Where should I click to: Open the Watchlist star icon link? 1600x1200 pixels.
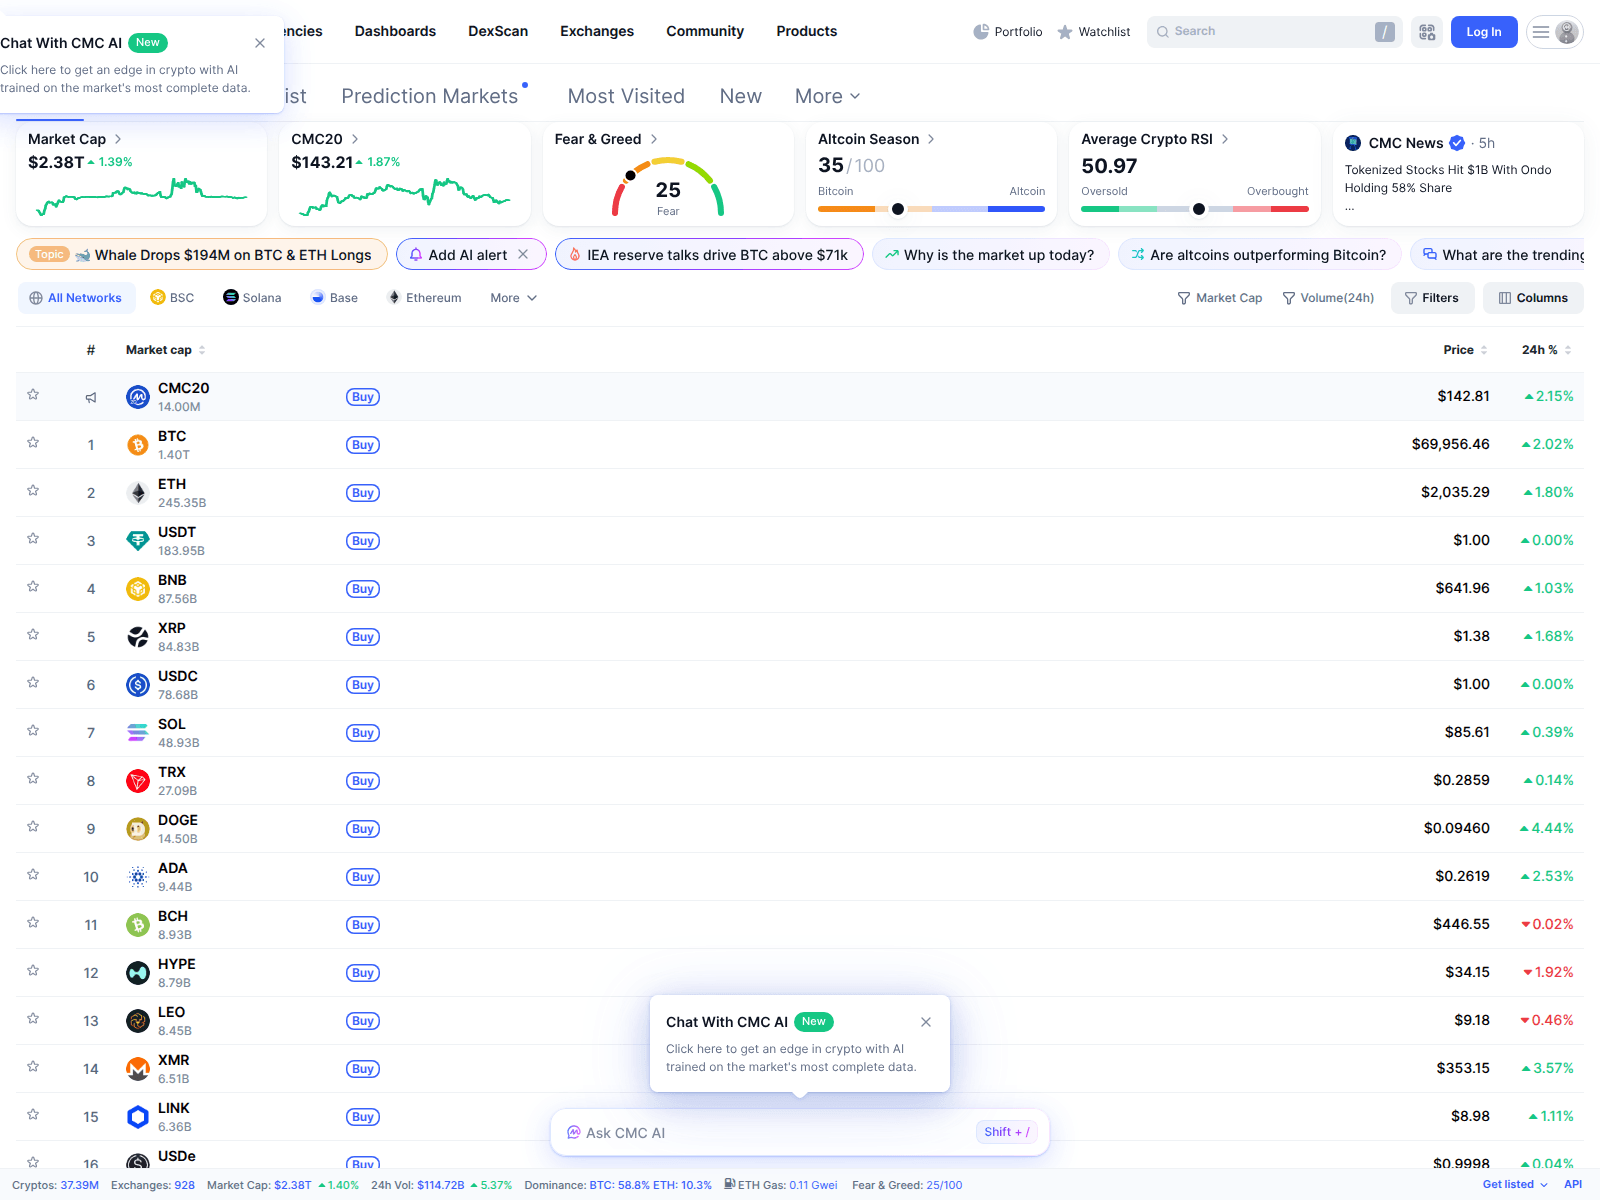(x=1094, y=32)
